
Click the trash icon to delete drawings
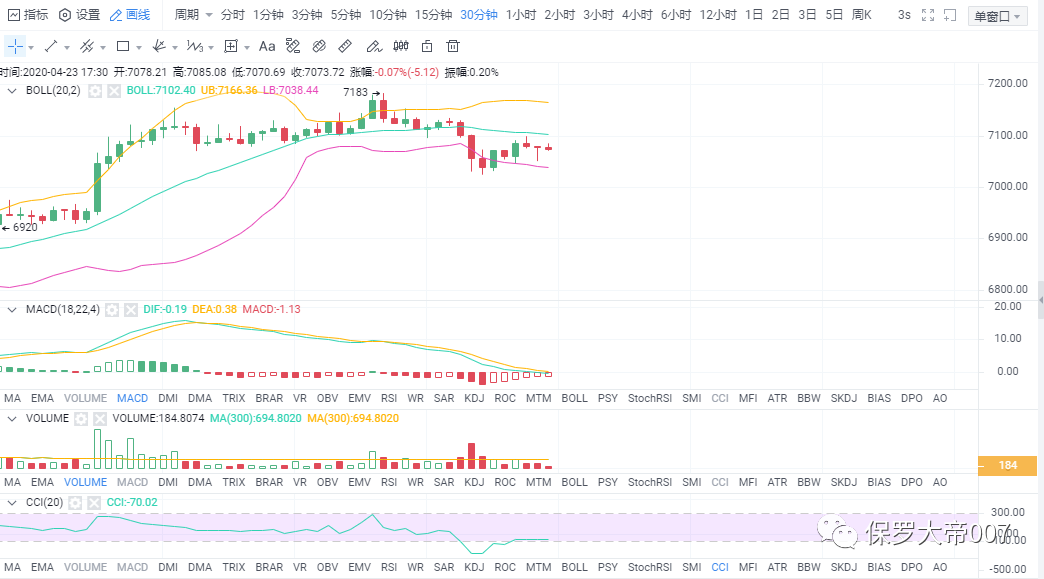[x=453, y=46]
